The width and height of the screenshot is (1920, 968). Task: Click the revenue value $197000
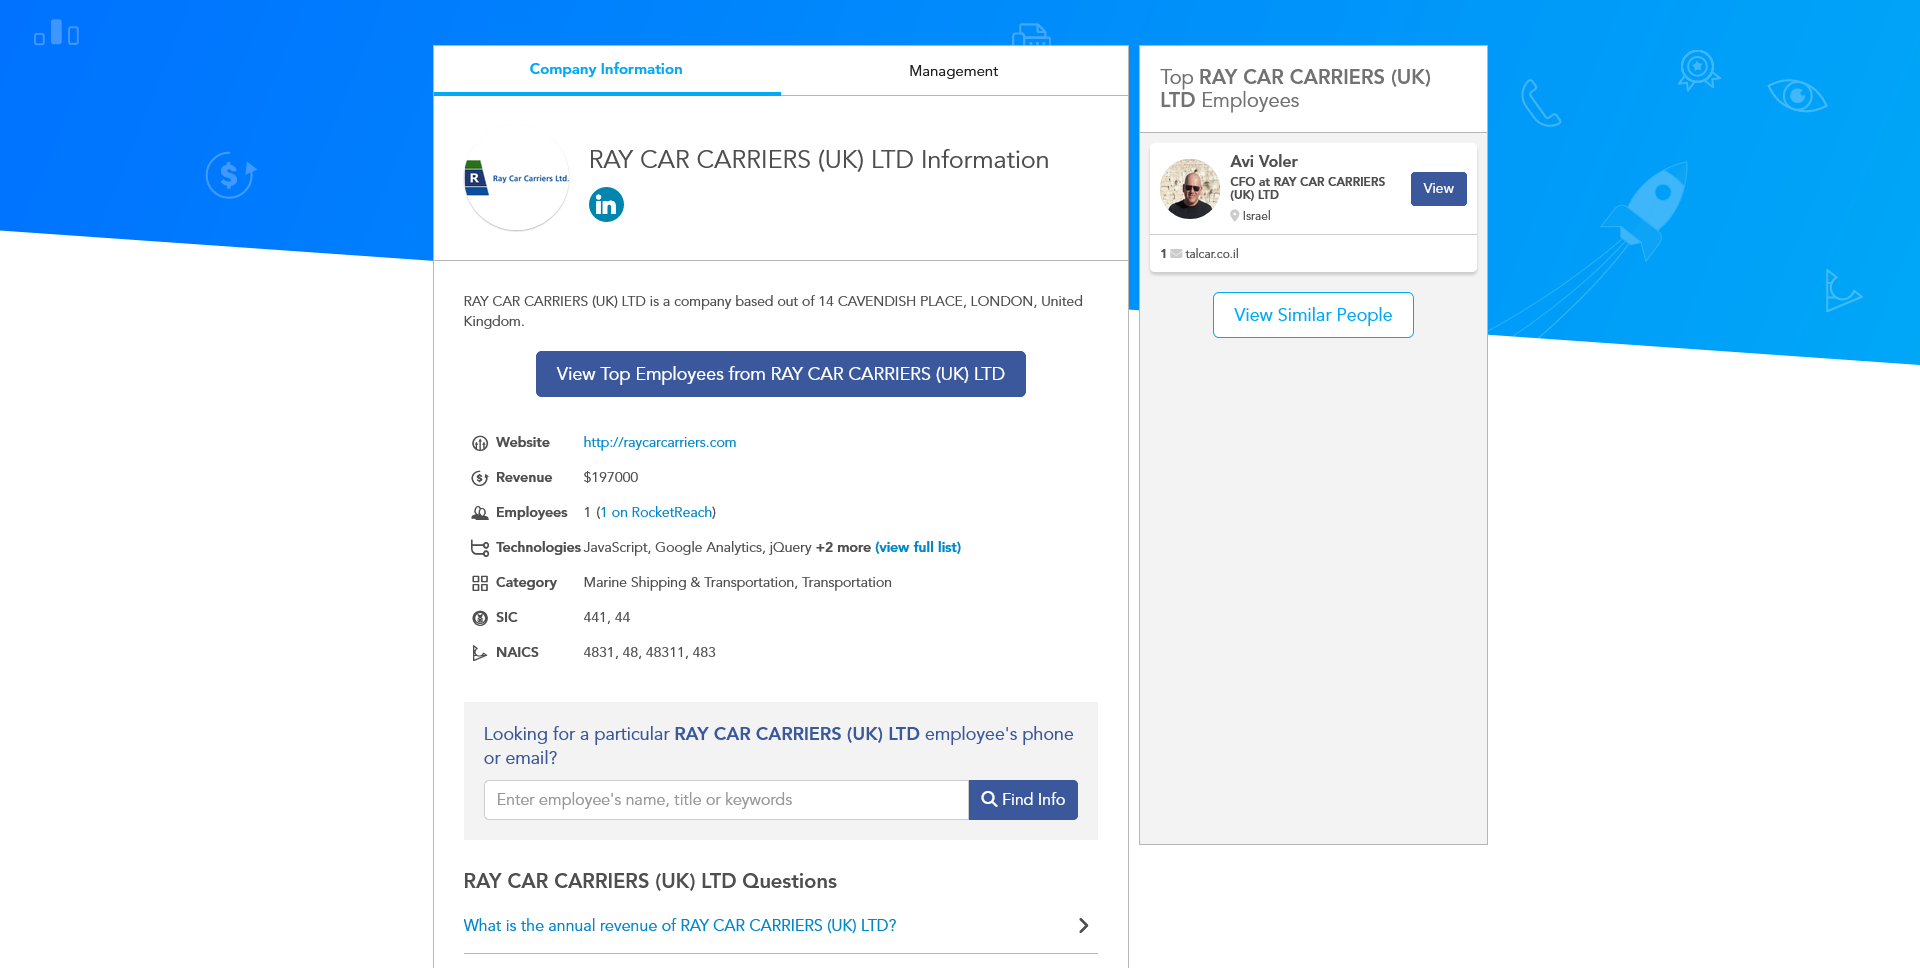[611, 477]
